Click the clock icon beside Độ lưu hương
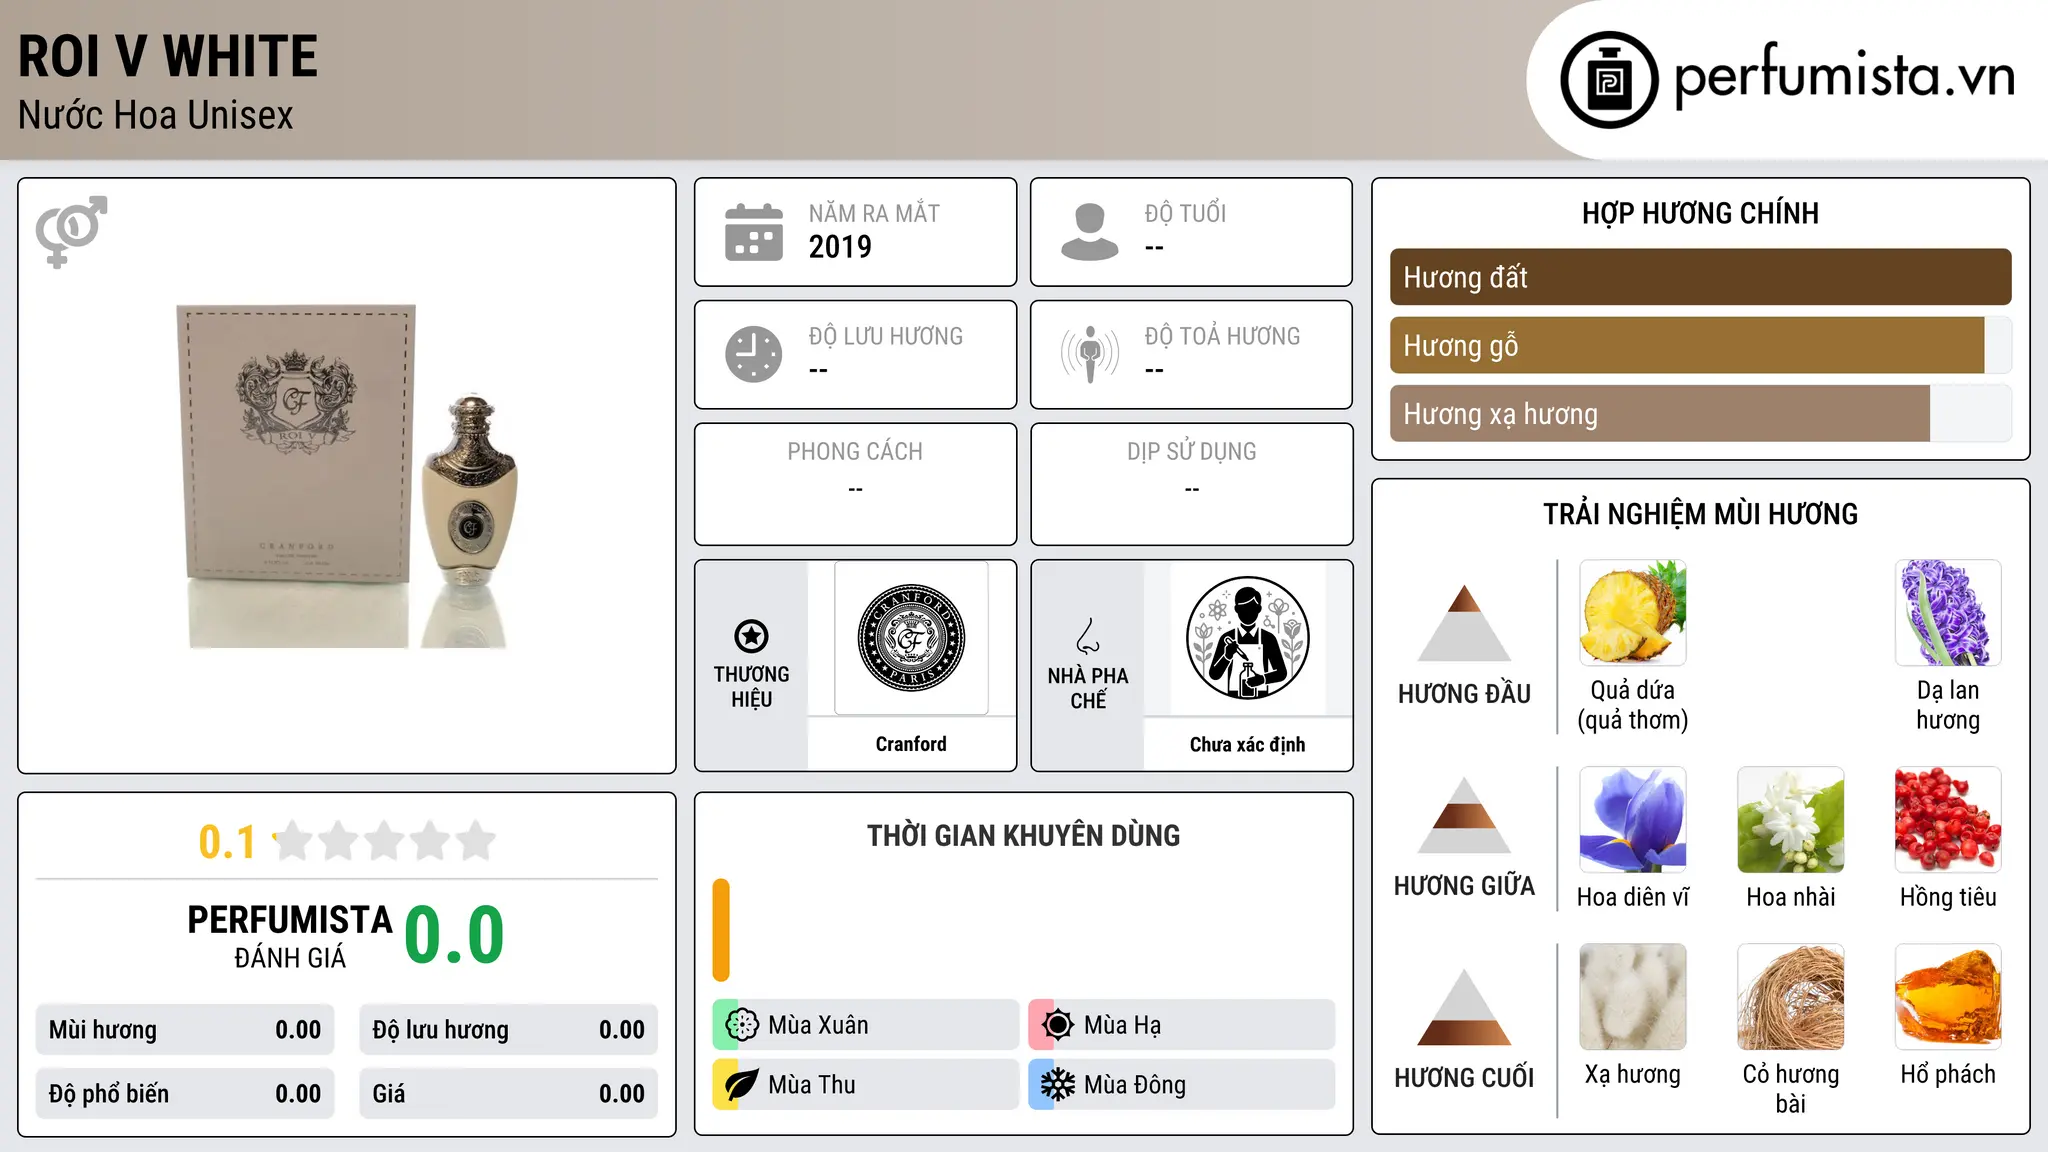Image resolution: width=2048 pixels, height=1152 pixels. 754,354
